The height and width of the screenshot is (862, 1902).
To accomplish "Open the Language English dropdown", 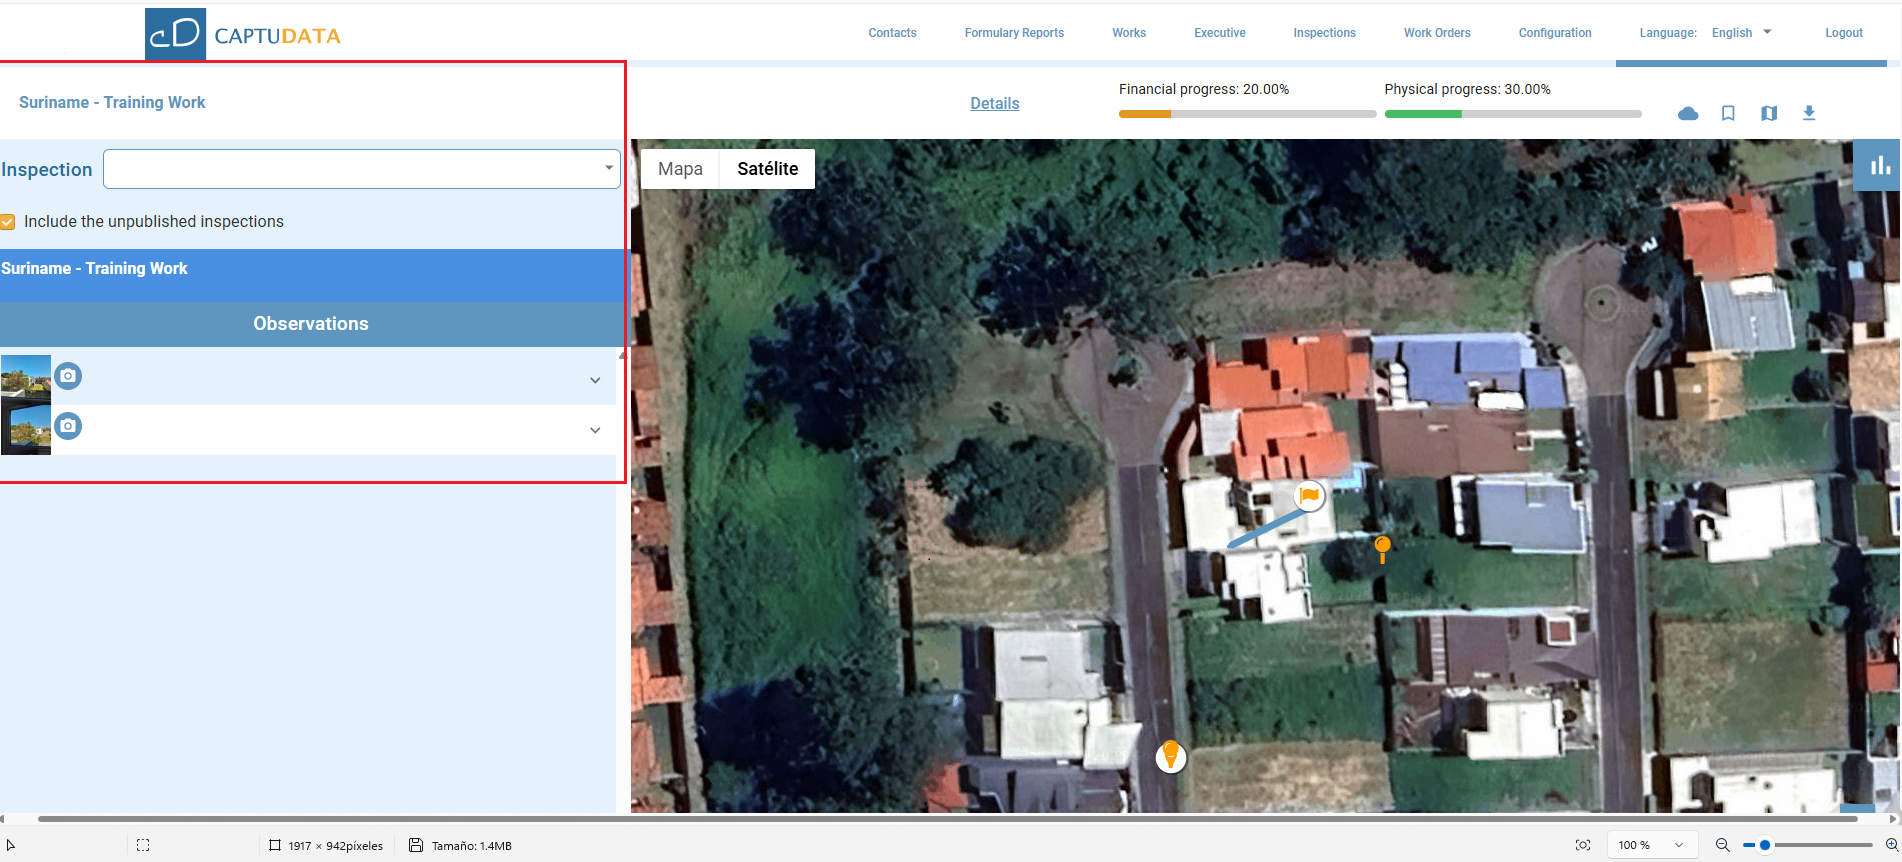I will (1741, 33).
